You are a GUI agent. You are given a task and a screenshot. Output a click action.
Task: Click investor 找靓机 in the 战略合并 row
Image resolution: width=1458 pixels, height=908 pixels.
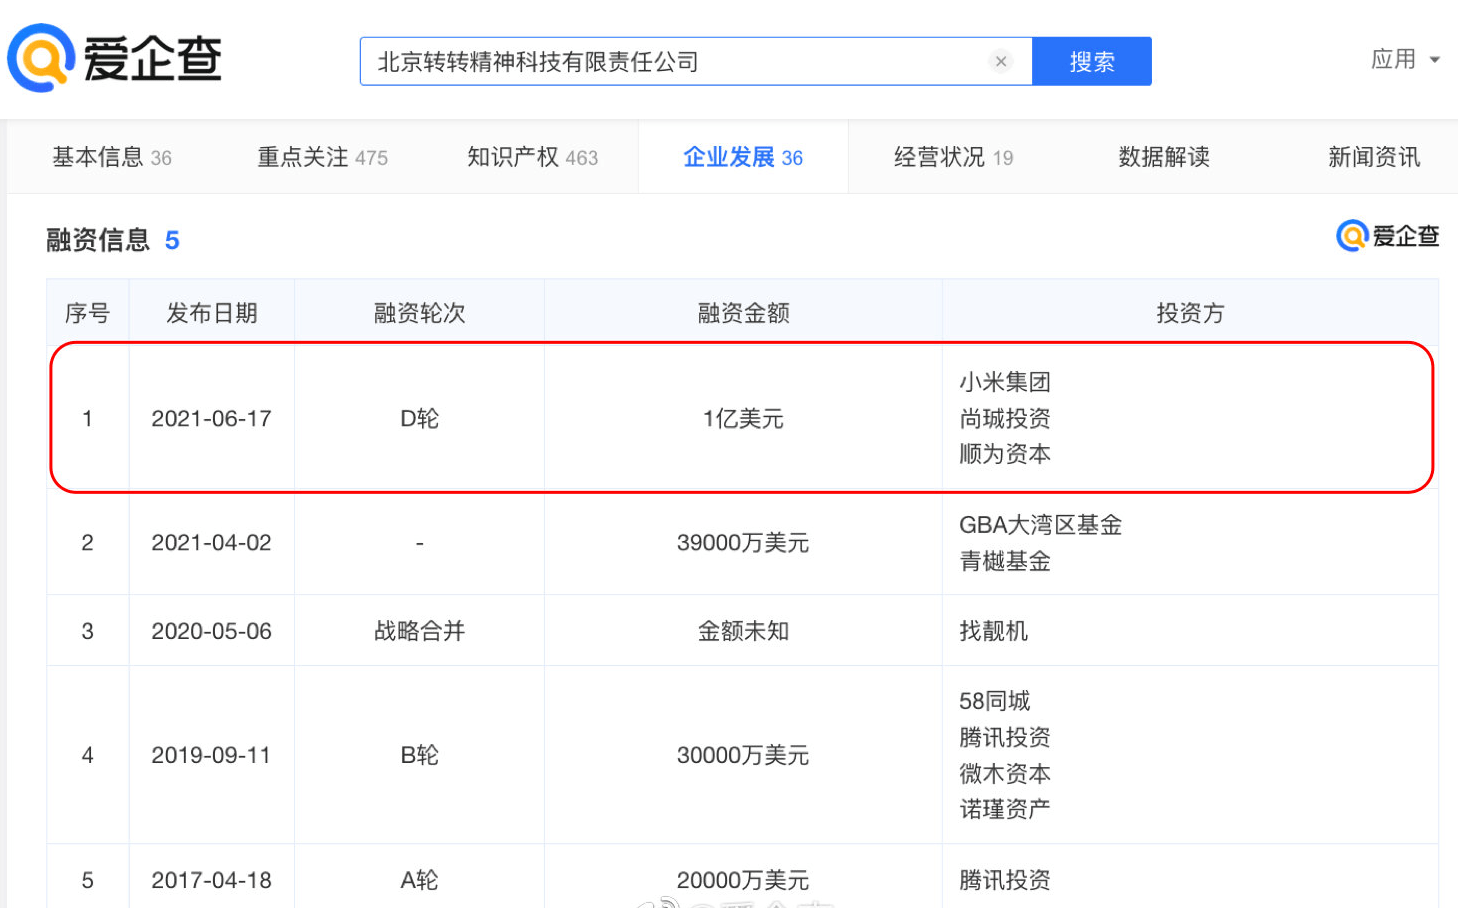pyautogui.click(x=993, y=631)
